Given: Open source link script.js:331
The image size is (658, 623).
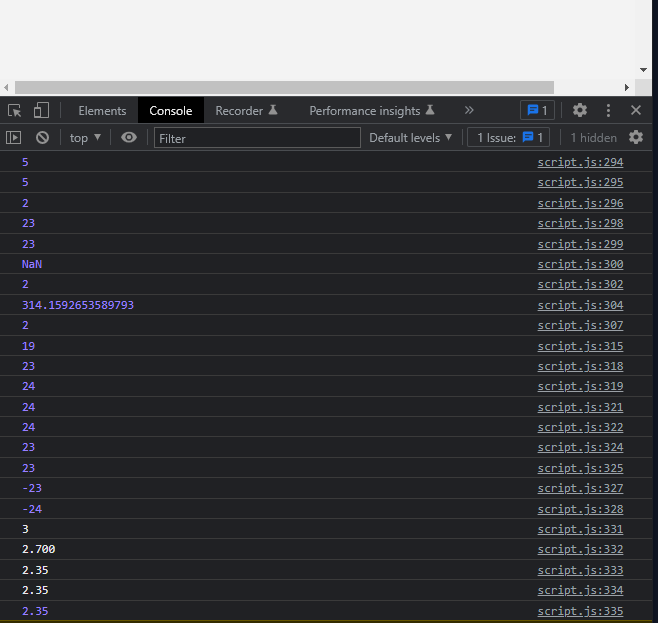Looking at the screenshot, I should 580,529.
